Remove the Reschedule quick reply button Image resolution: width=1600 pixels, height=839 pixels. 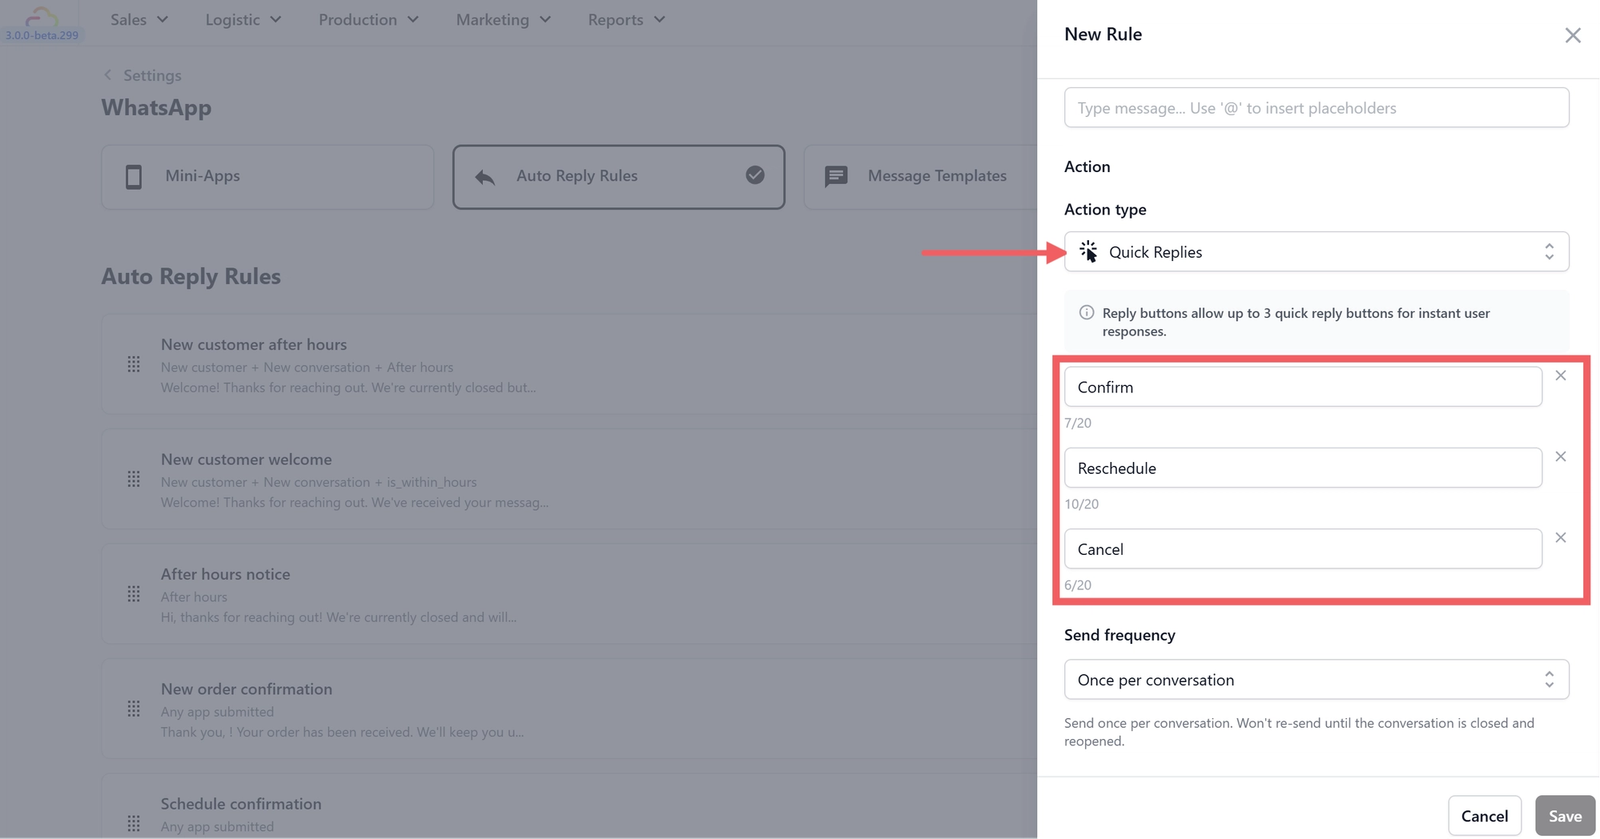pyautogui.click(x=1560, y=457)
